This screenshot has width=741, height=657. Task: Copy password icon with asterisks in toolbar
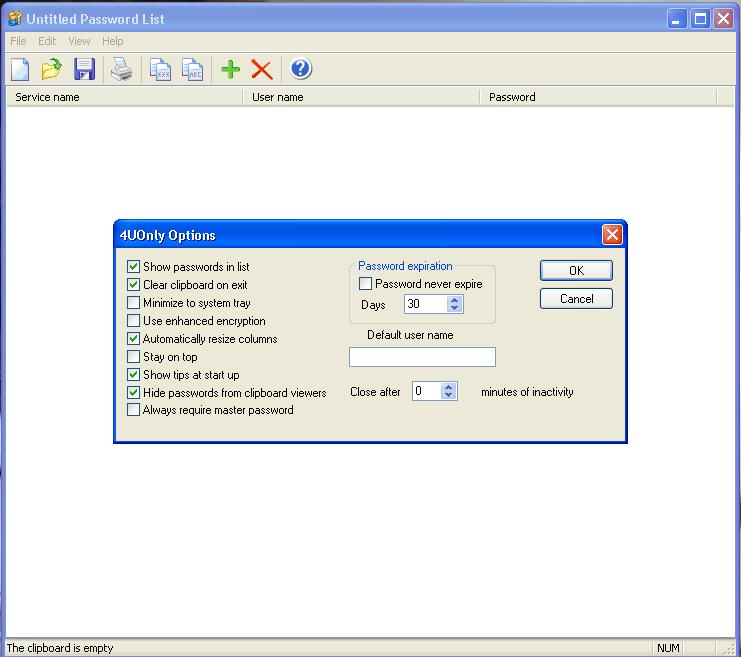[x=160, y=69]
